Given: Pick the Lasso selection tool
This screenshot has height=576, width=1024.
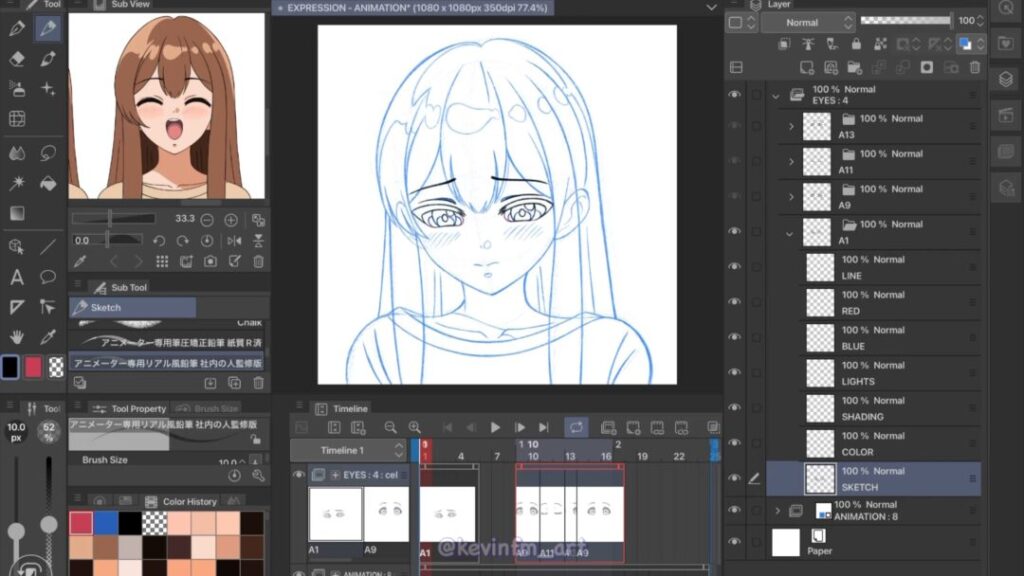Looking at the screenshot, I should tap(47, 153).
